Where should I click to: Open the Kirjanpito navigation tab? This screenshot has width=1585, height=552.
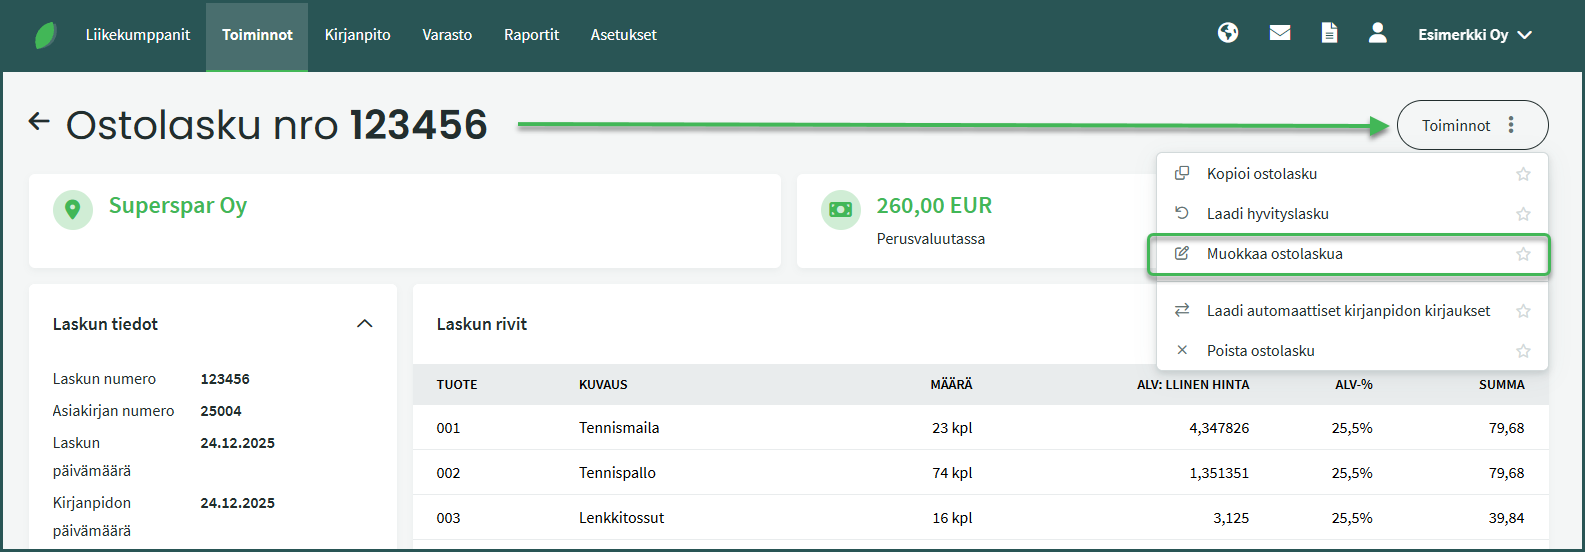tap(357, 35)
